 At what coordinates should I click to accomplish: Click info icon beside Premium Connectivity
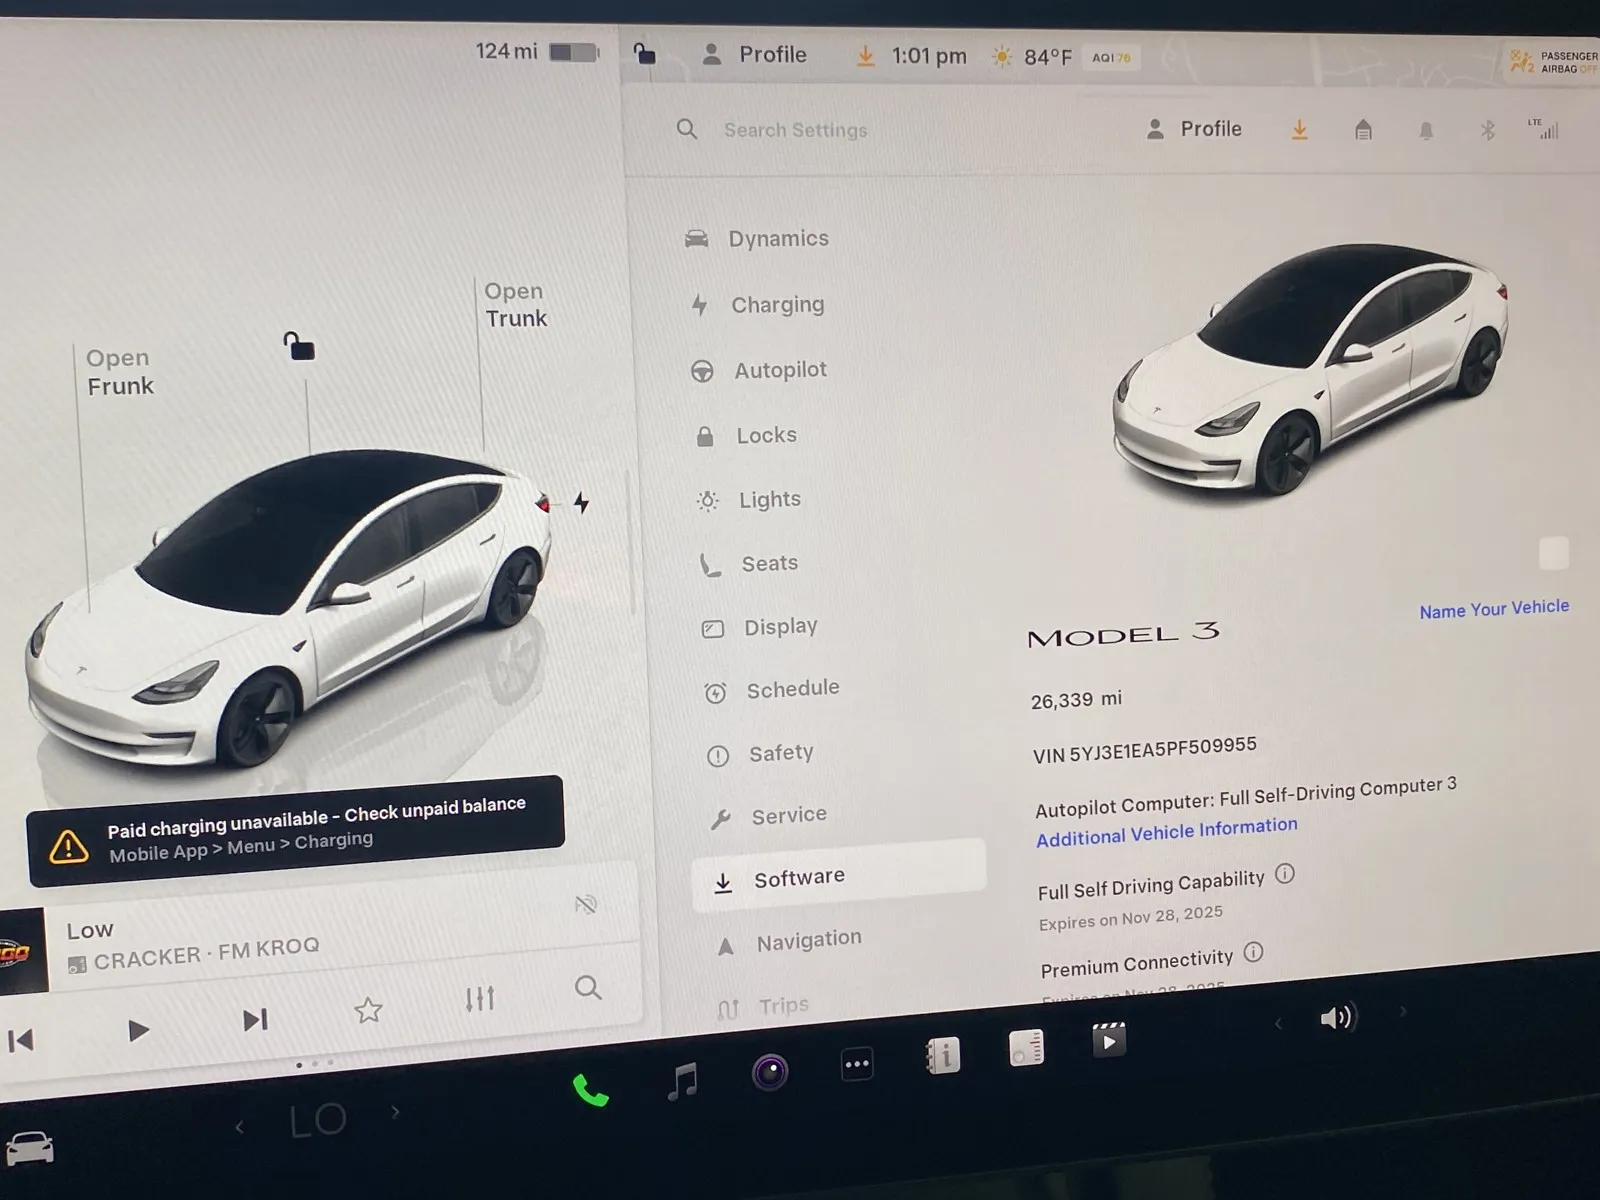1253,952
